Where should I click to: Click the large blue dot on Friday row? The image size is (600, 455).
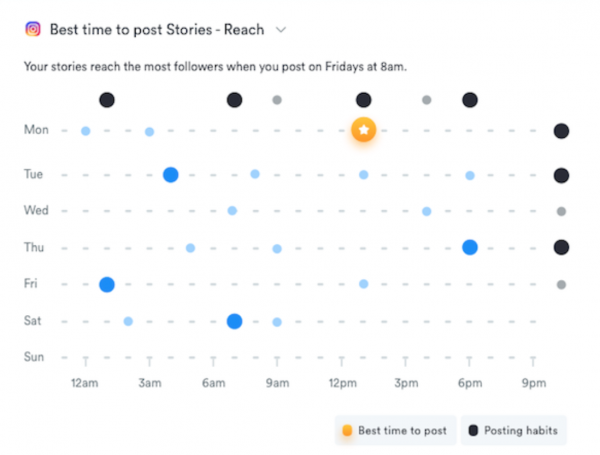click(107, 284)
